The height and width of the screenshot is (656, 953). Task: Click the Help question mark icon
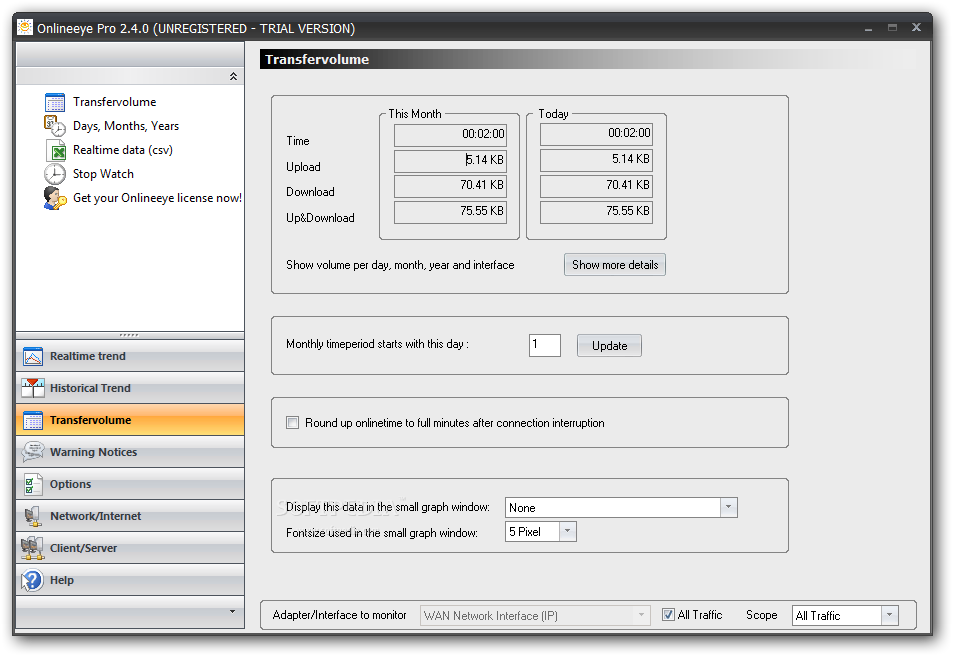click(x=32, y=580)
